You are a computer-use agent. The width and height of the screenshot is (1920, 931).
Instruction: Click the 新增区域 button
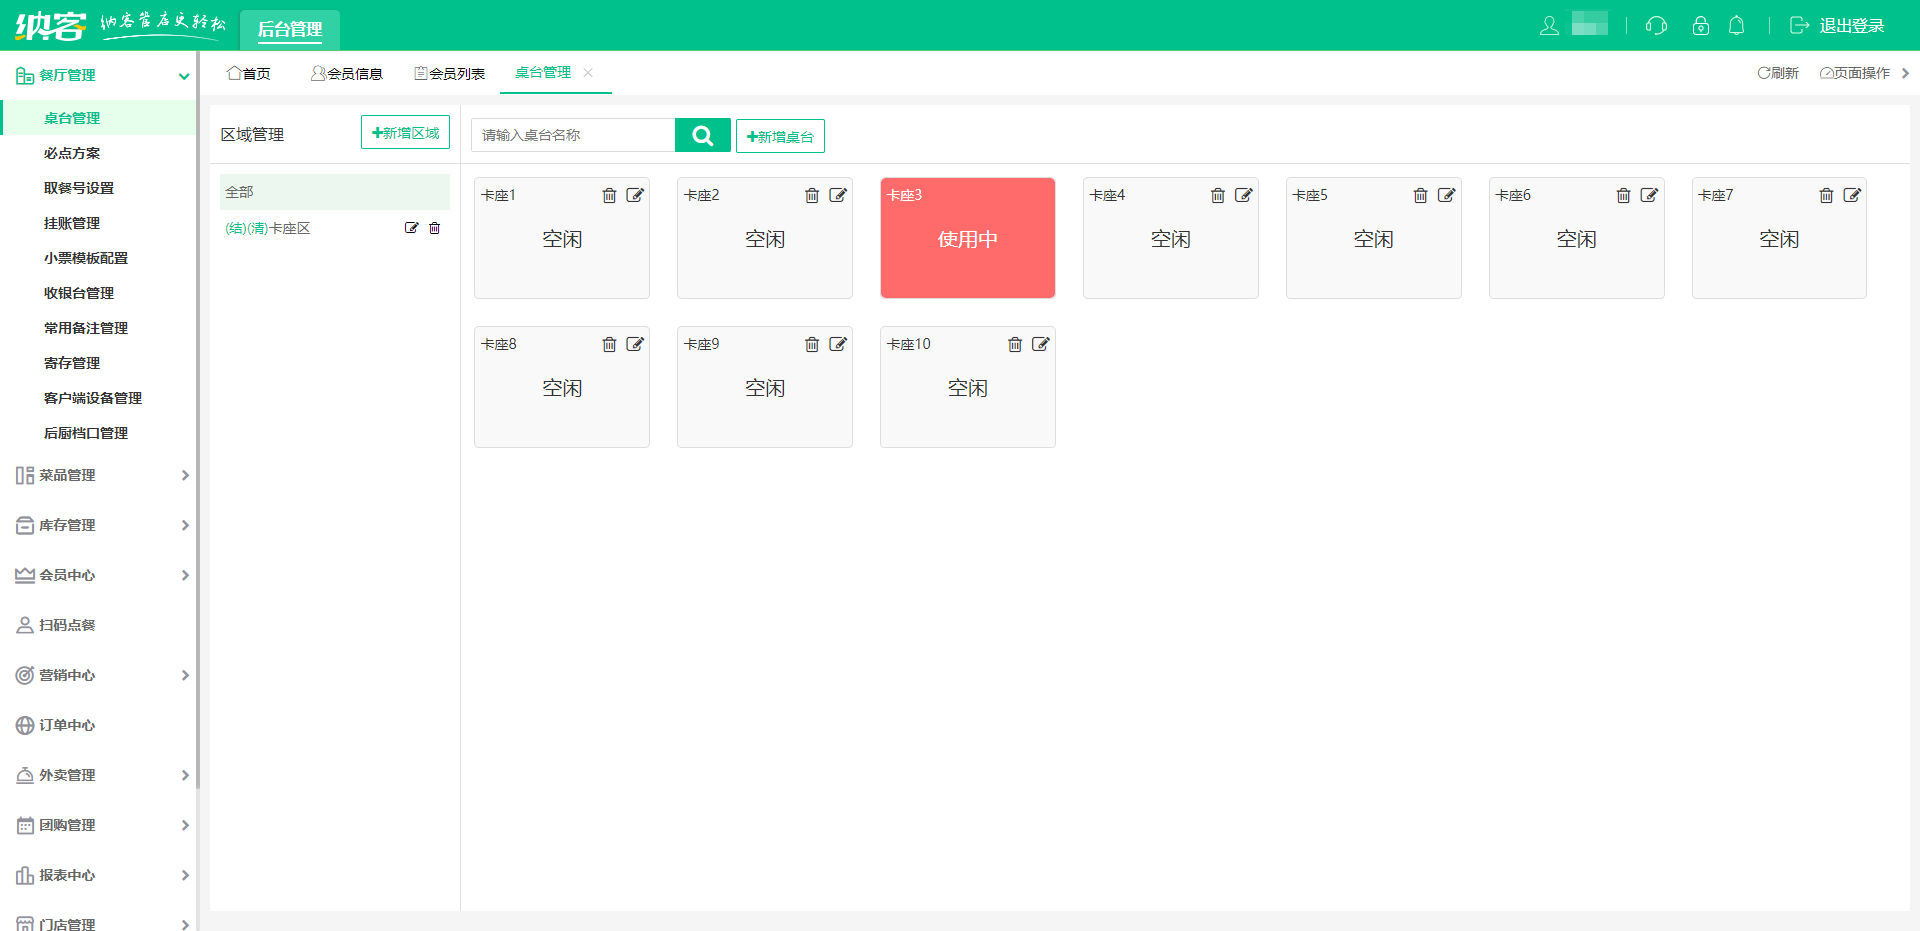click(405, 133)
